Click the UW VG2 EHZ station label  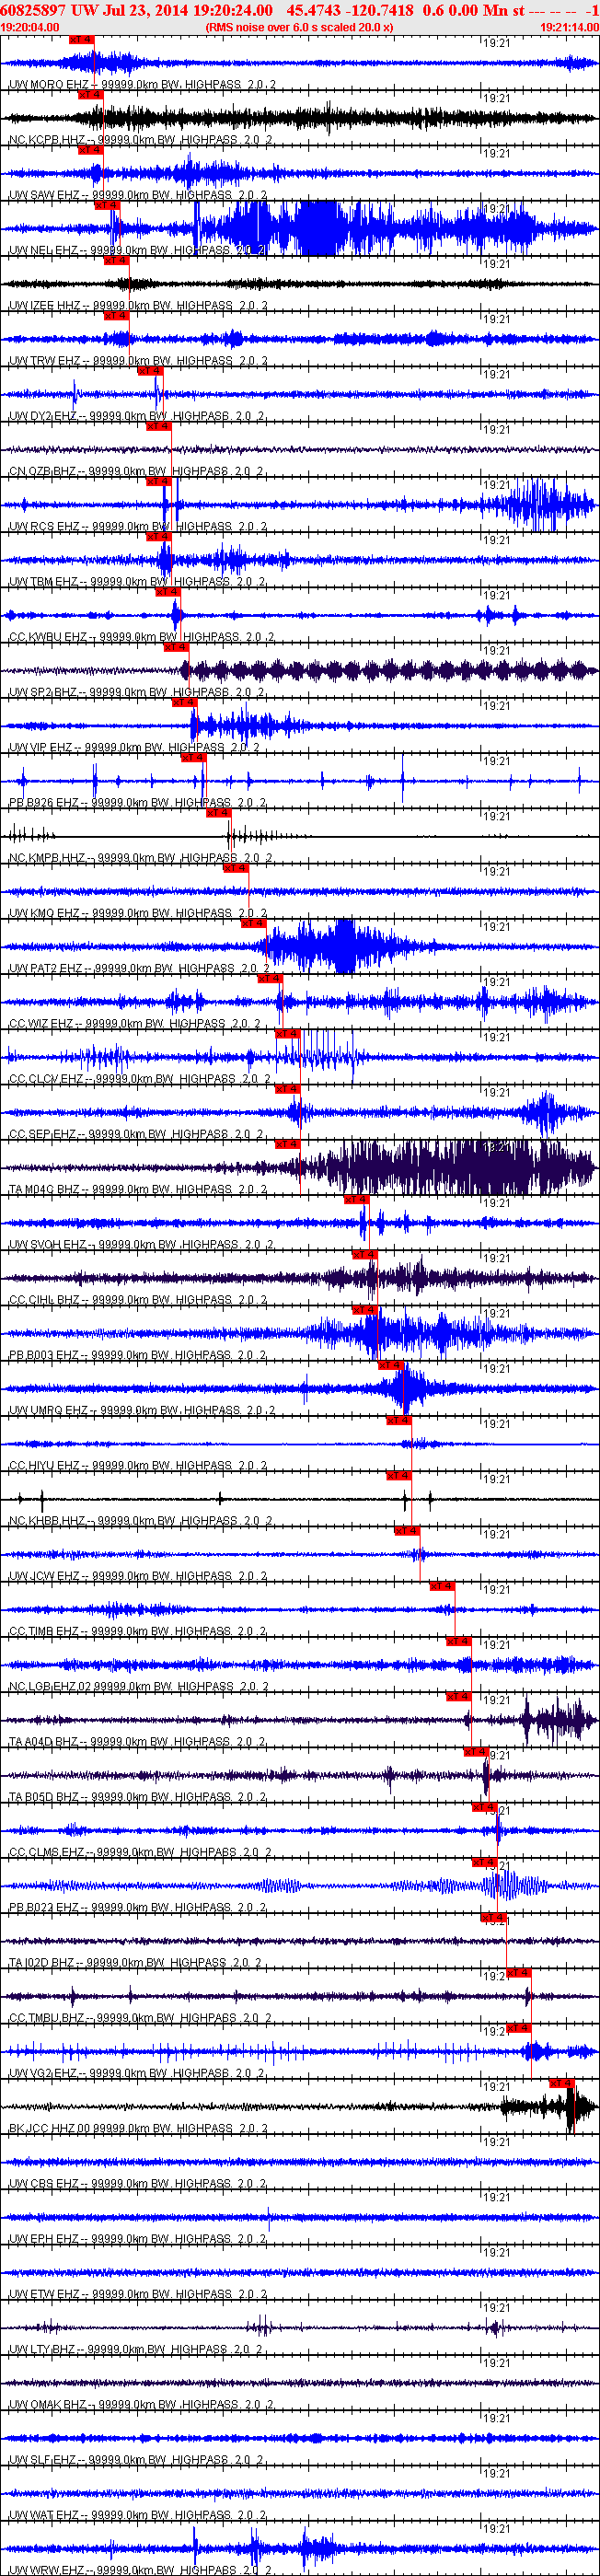click(x=136, y=2072)
